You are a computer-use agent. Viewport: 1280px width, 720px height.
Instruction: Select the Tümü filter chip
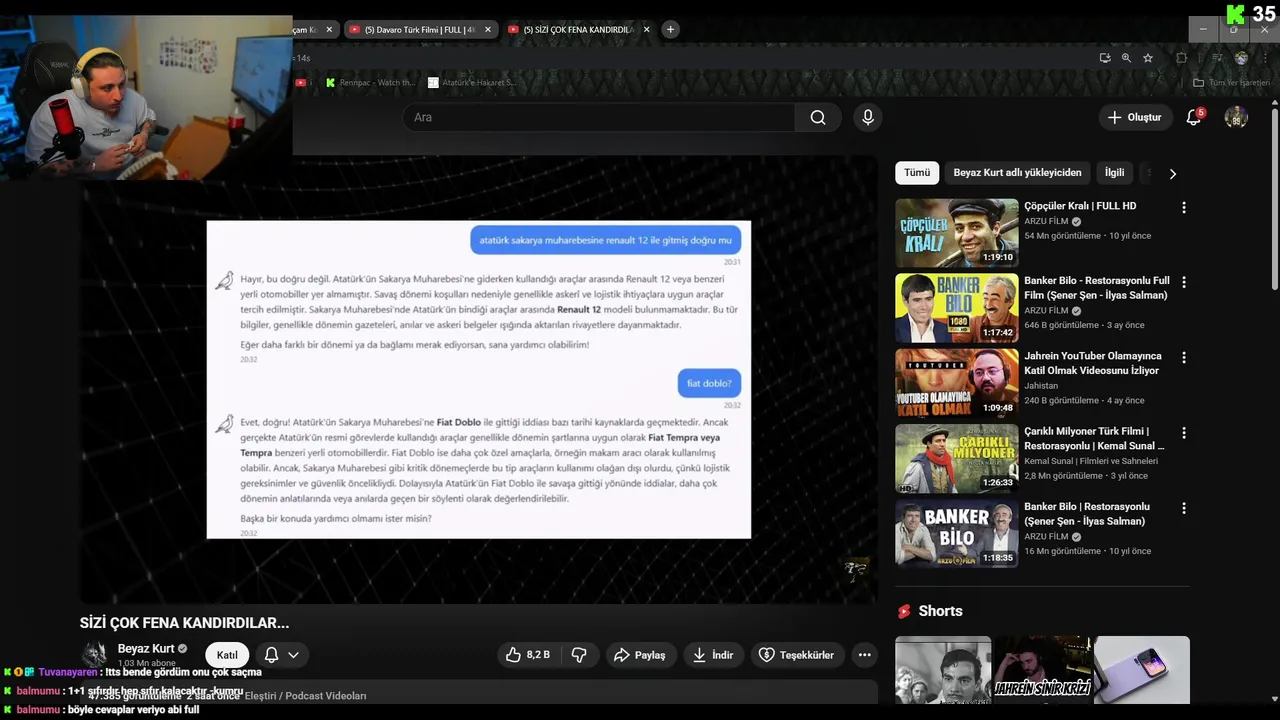(x=917, y=173)
